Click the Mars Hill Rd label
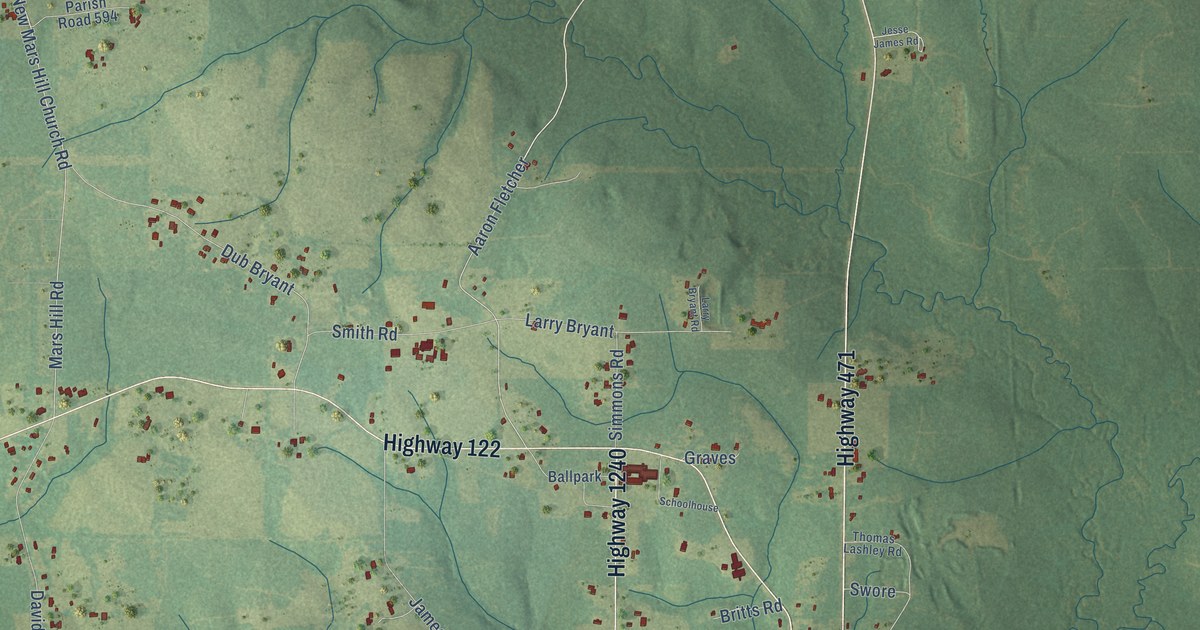1200x630 pixels. click(57, 324)
